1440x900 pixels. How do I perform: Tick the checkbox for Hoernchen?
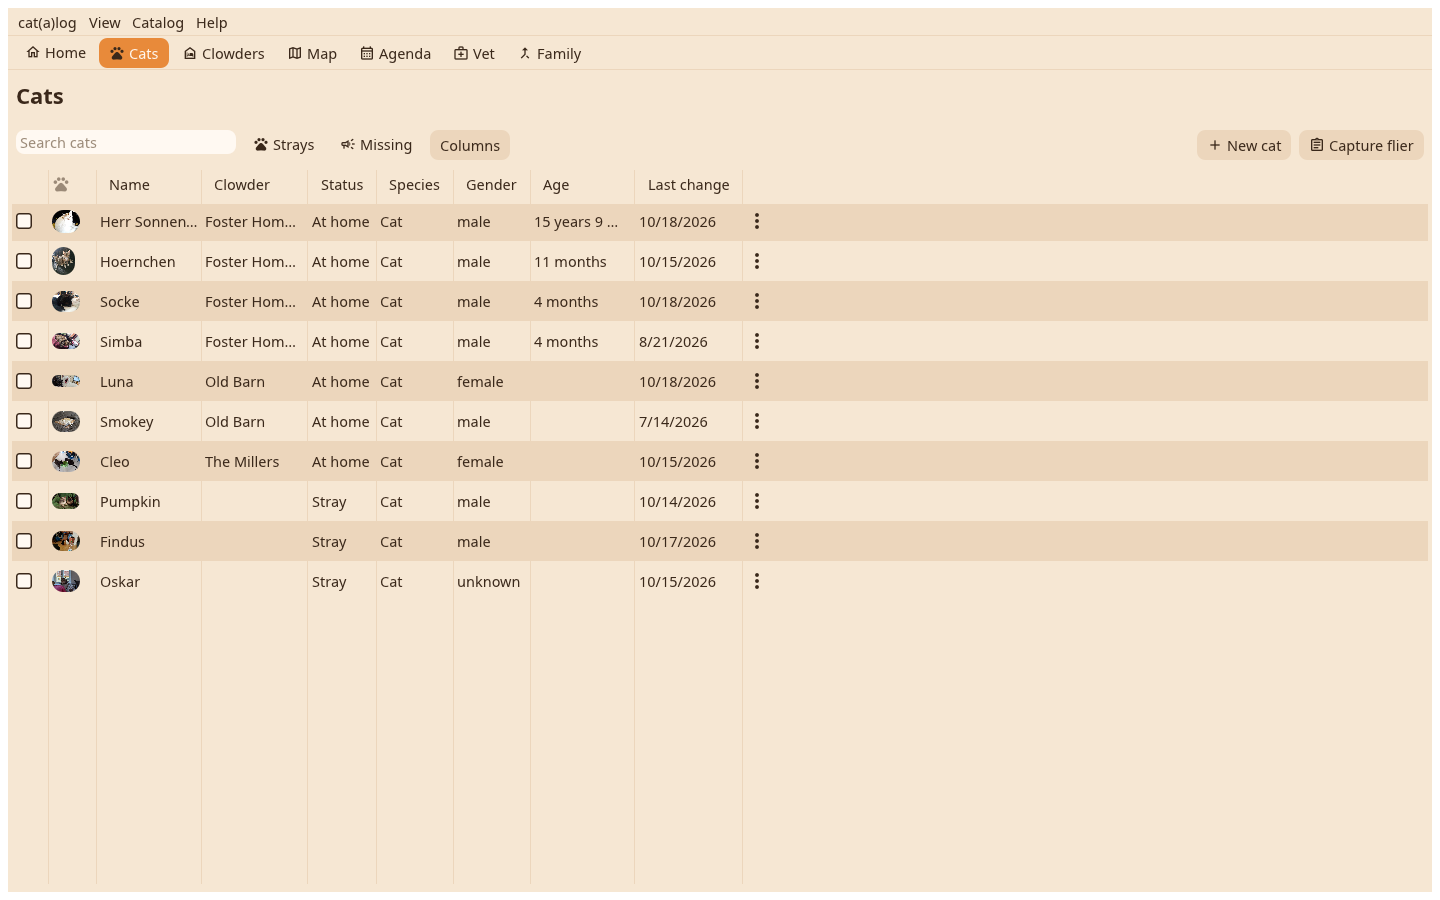[24, 261]
